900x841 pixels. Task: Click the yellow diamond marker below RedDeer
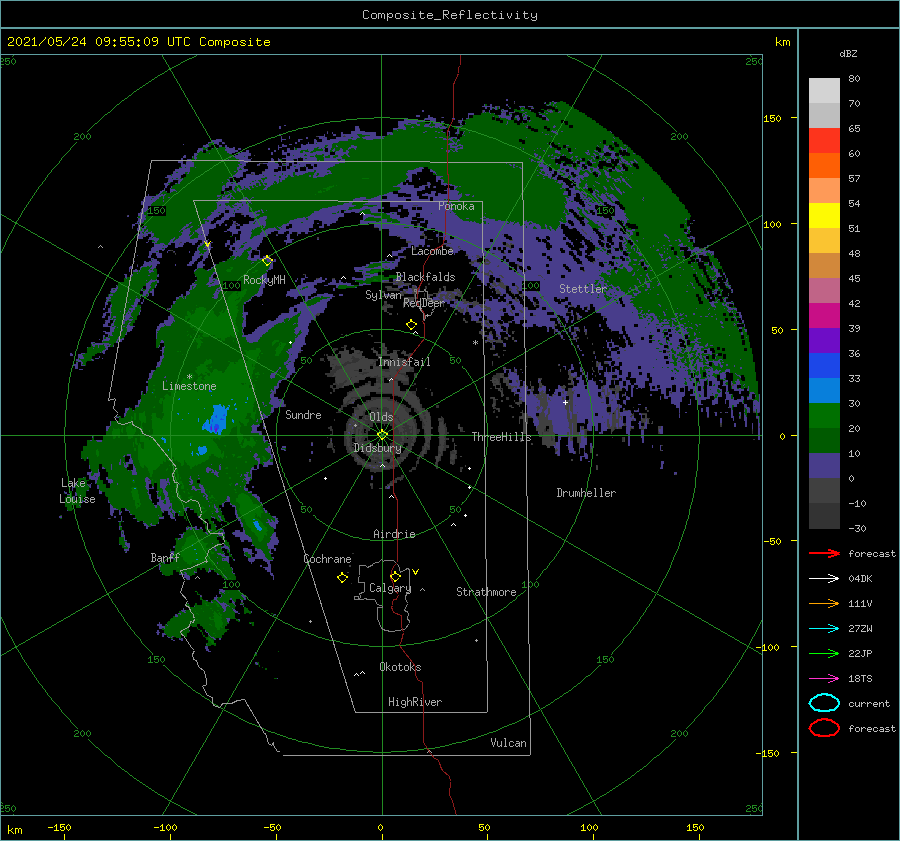pyautogui.click(x=411, y=325)
